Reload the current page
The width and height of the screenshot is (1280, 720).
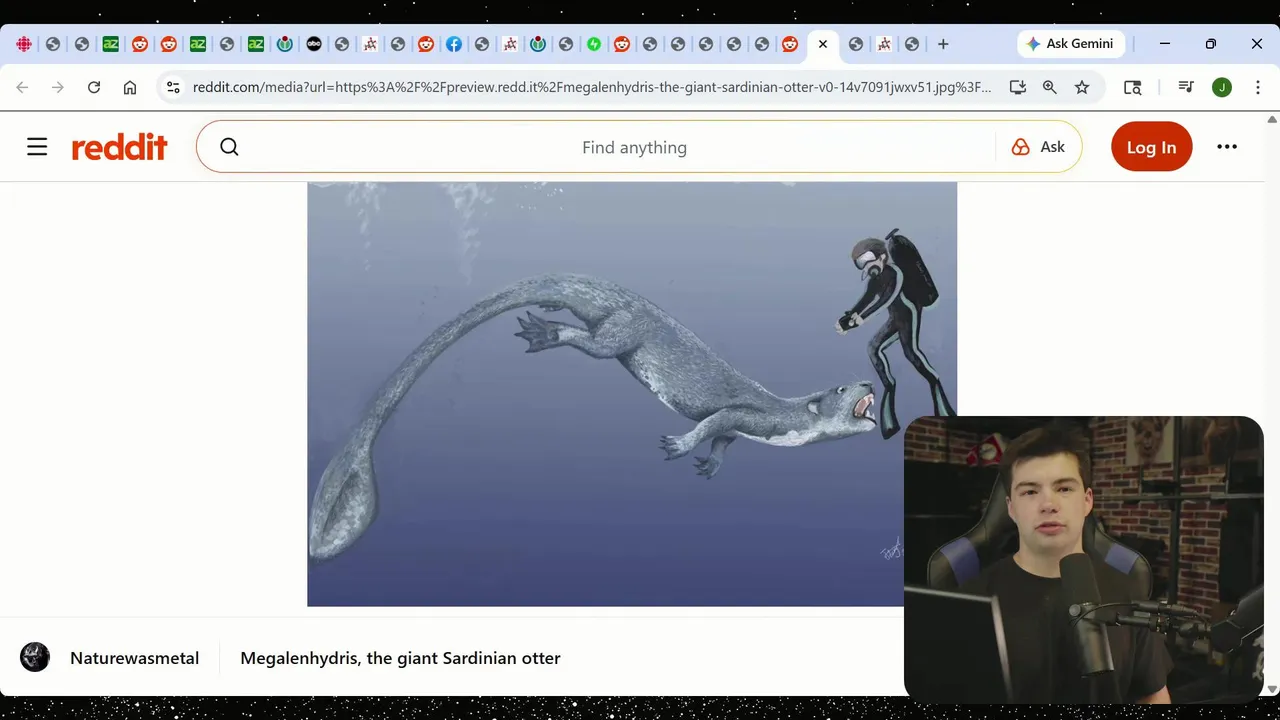tap(94, 87)
